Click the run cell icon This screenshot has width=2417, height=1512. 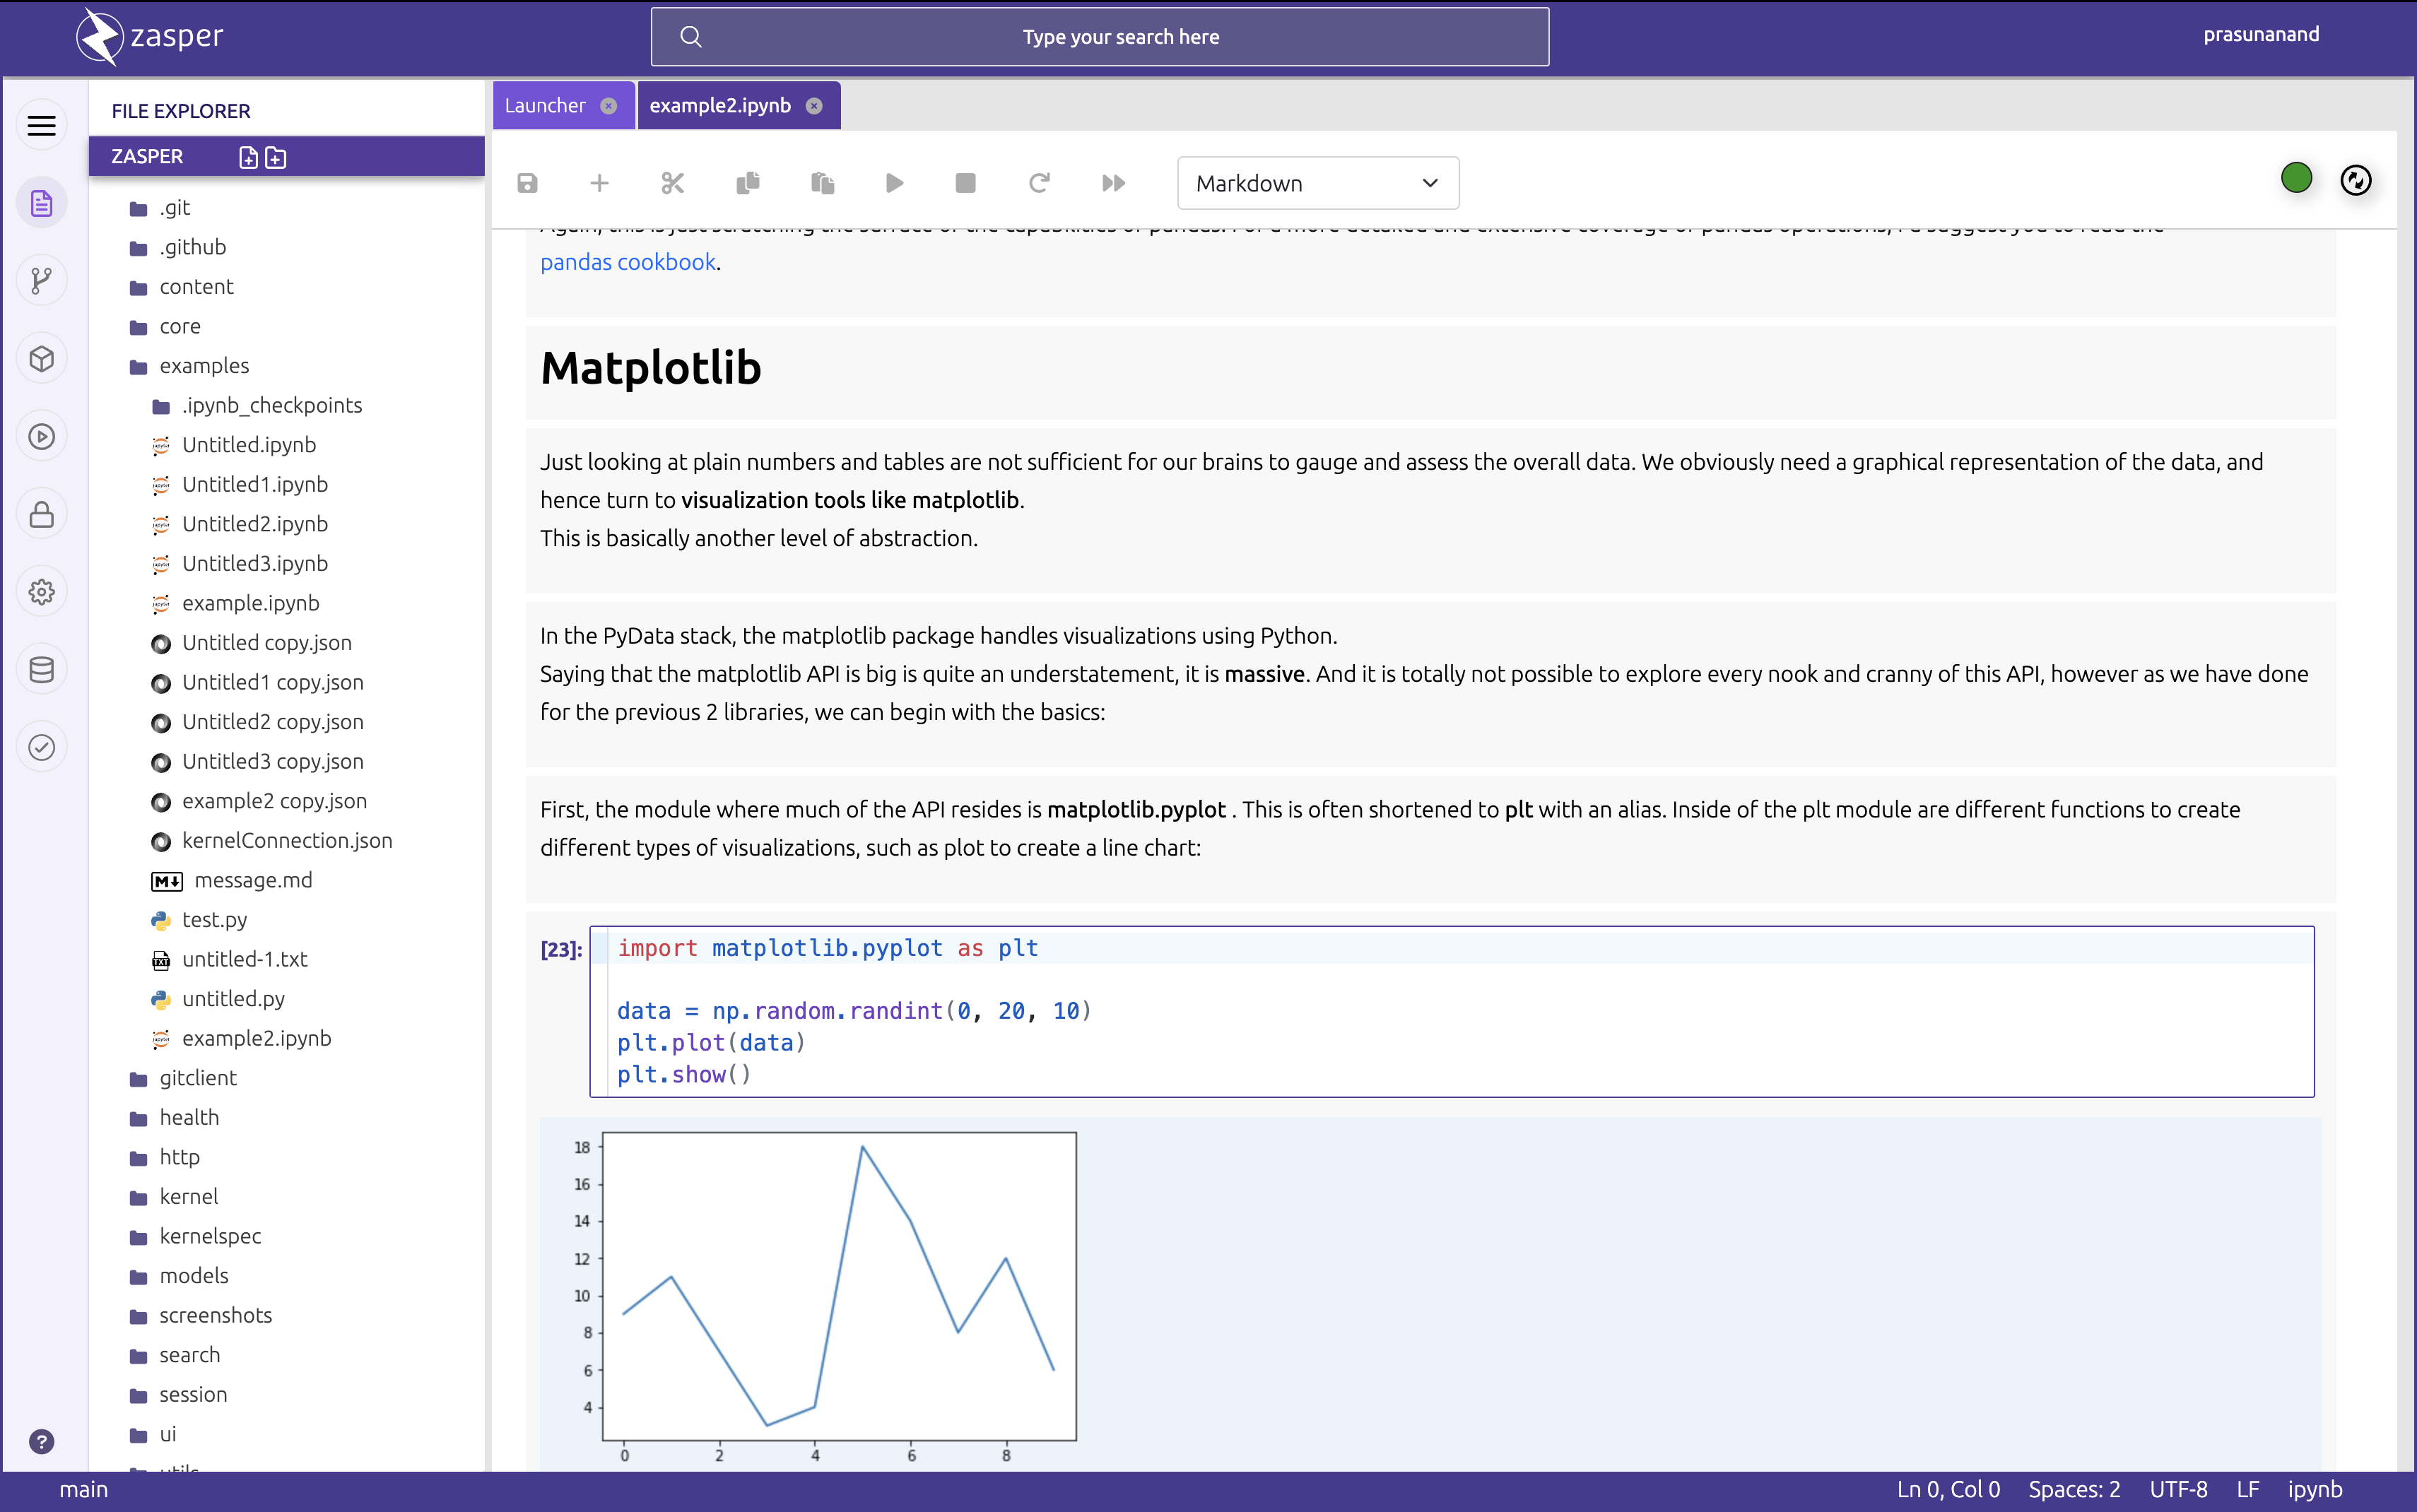[x=894, y=183]
